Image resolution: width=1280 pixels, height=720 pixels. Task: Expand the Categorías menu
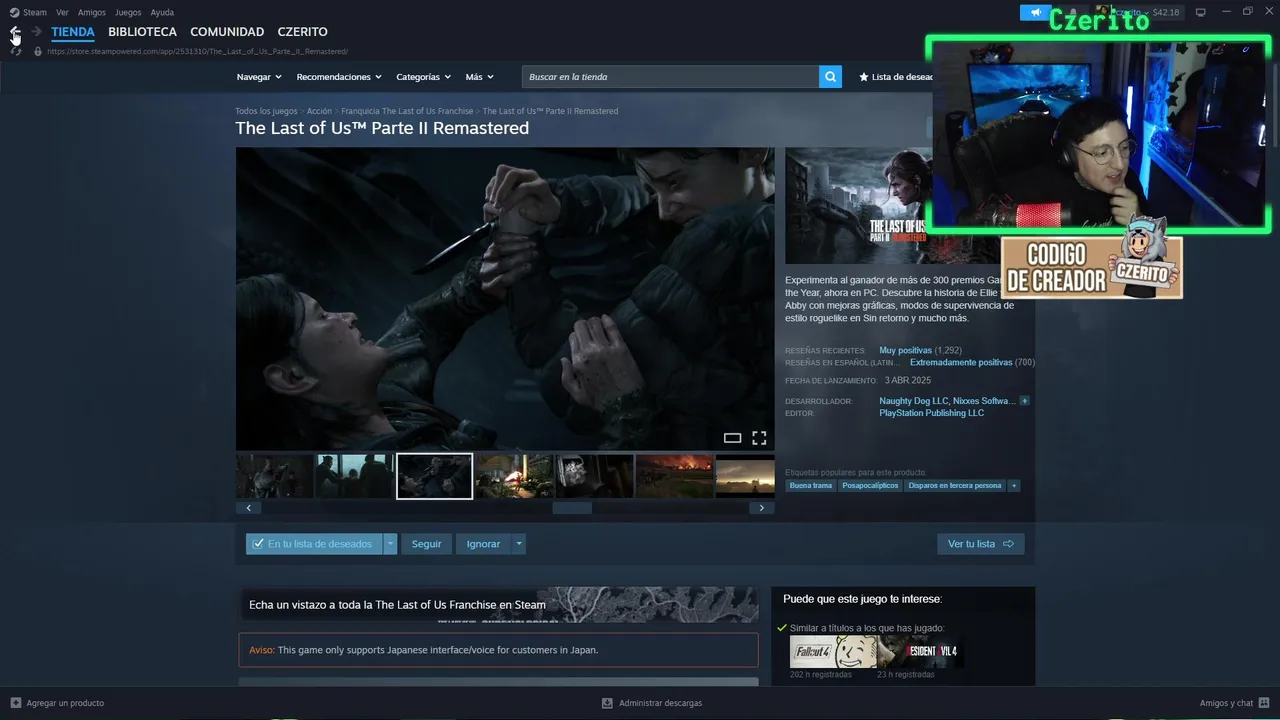[423, 77]
